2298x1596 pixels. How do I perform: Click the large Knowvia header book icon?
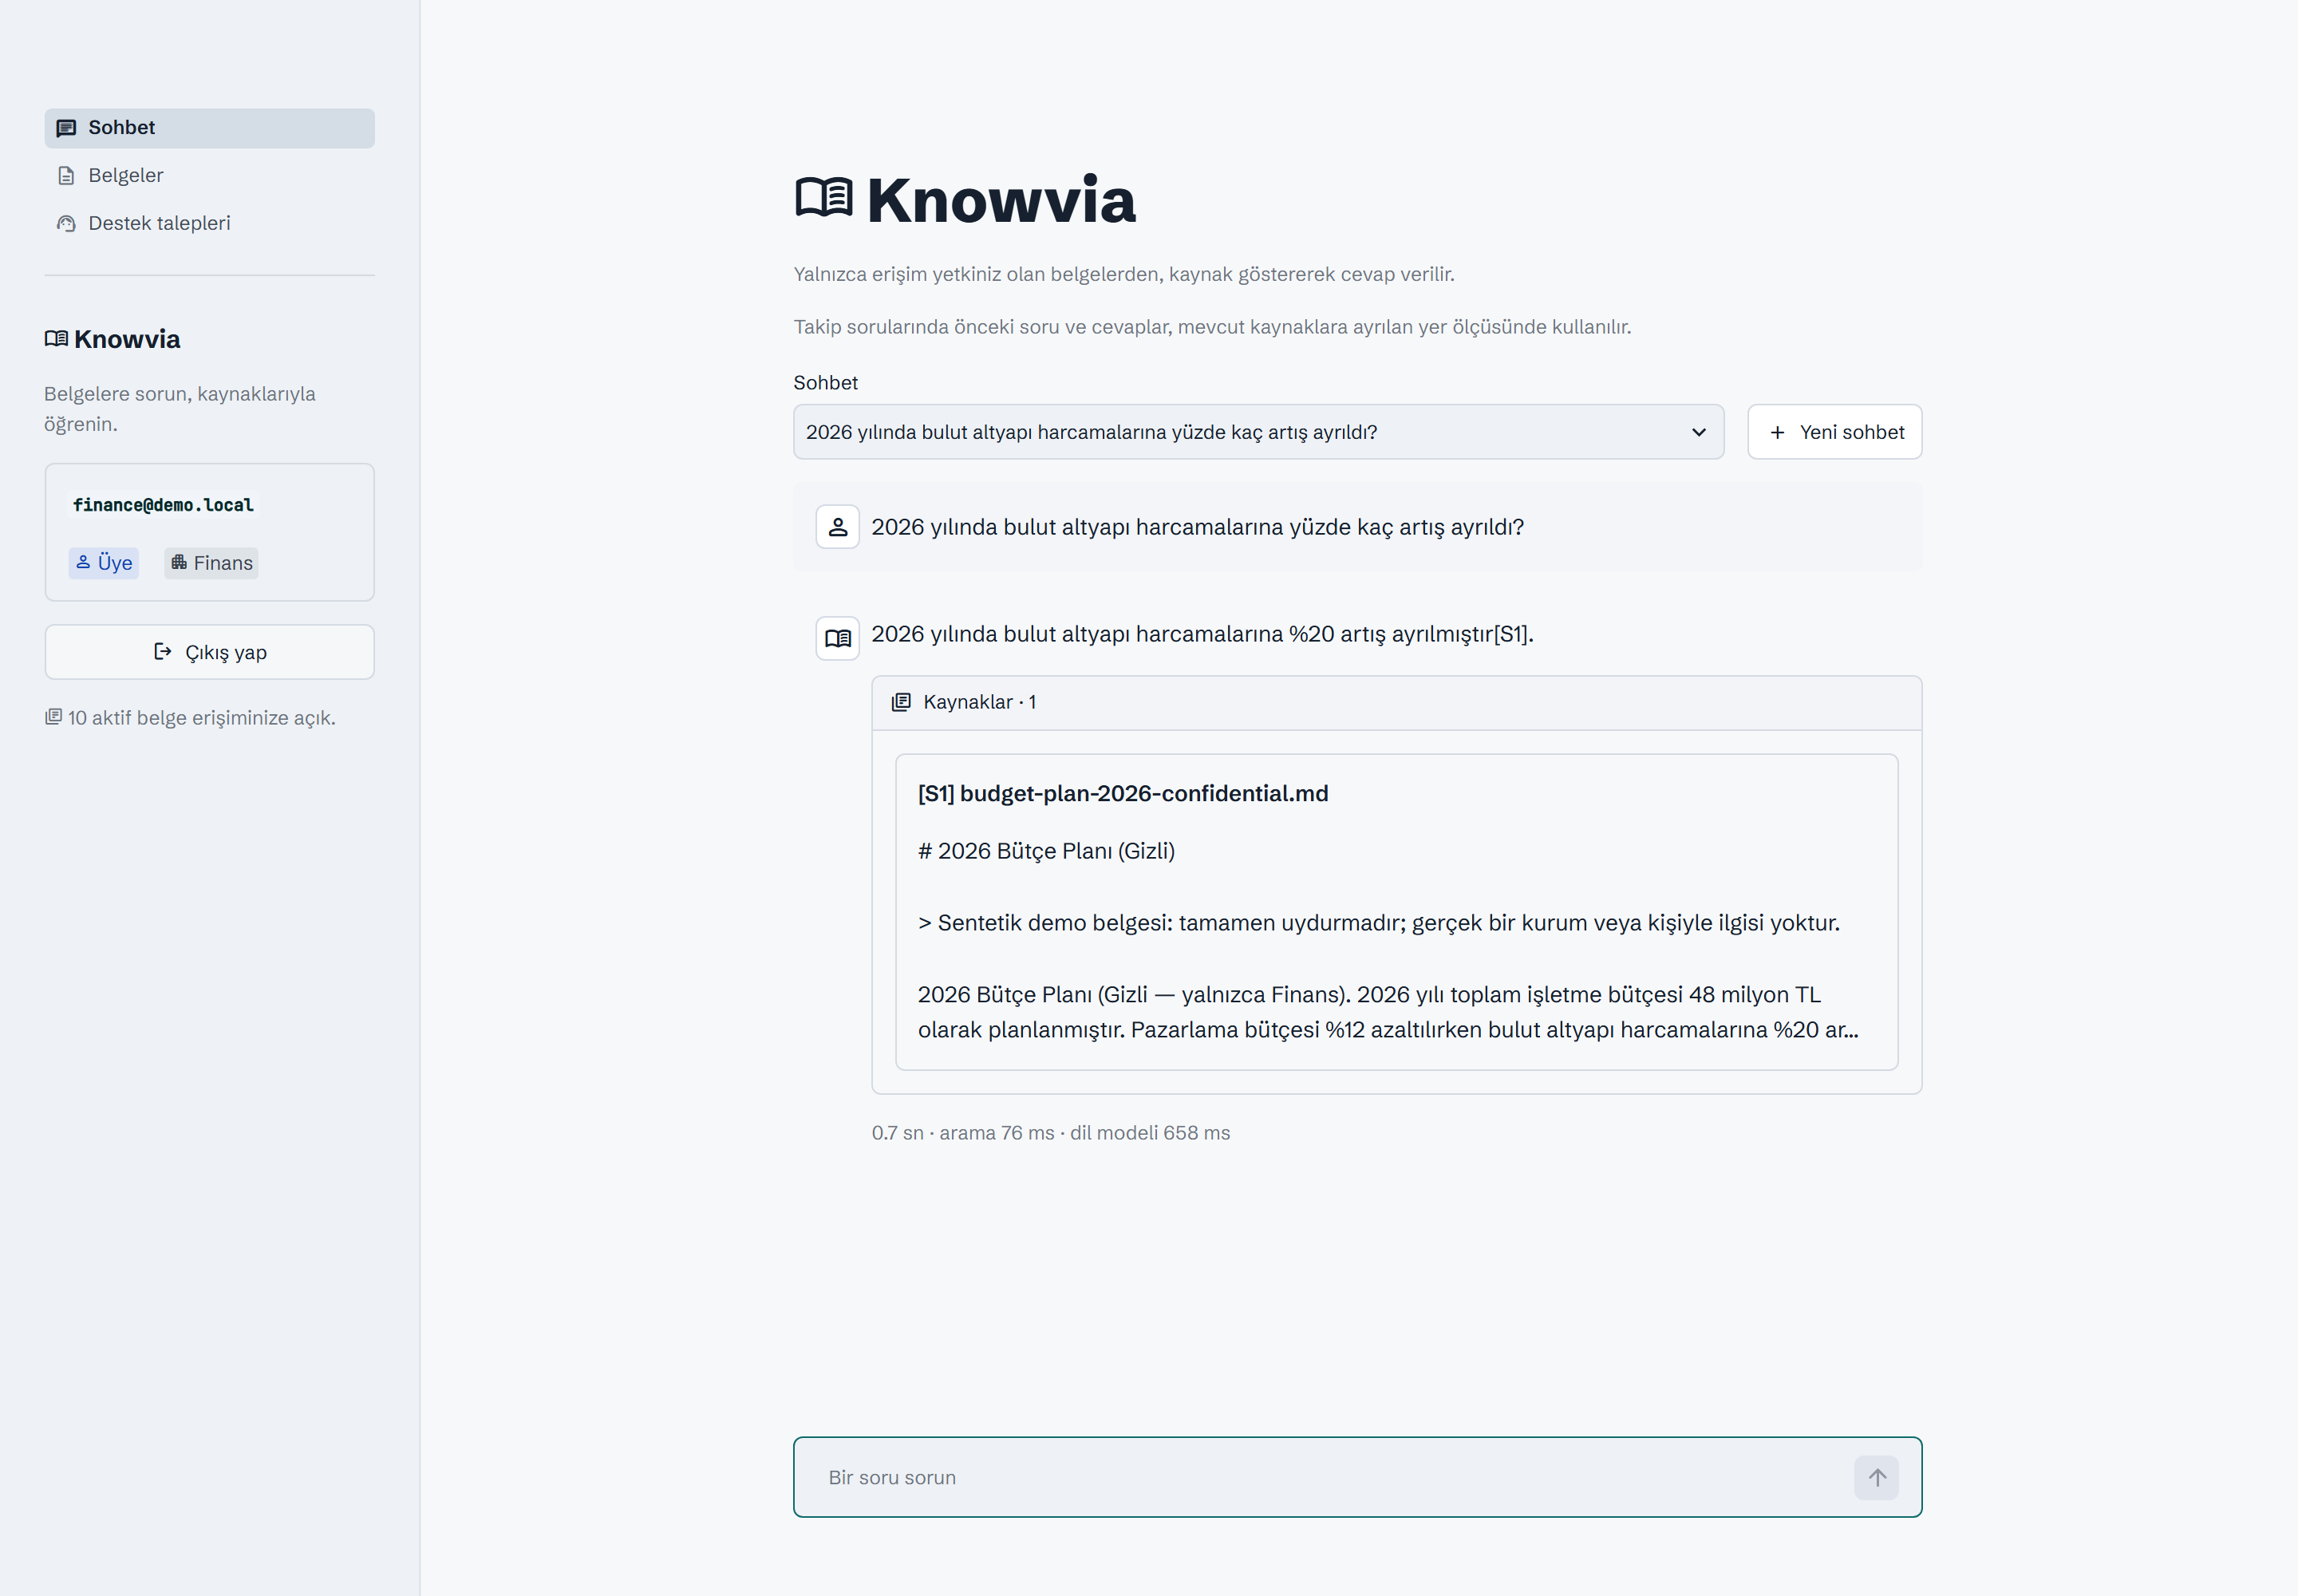tap(824, 198)
